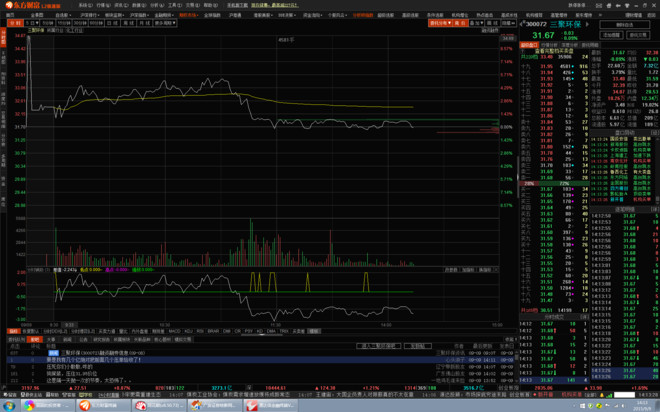
Task: Expand the 更多周期 dropdown
Action: point(165,23)
